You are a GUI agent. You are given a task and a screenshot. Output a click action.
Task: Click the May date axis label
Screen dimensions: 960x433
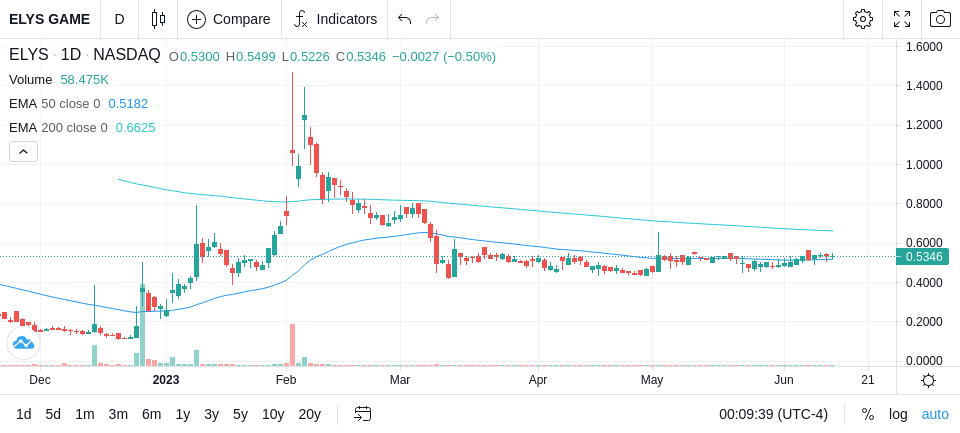[652, 380]
